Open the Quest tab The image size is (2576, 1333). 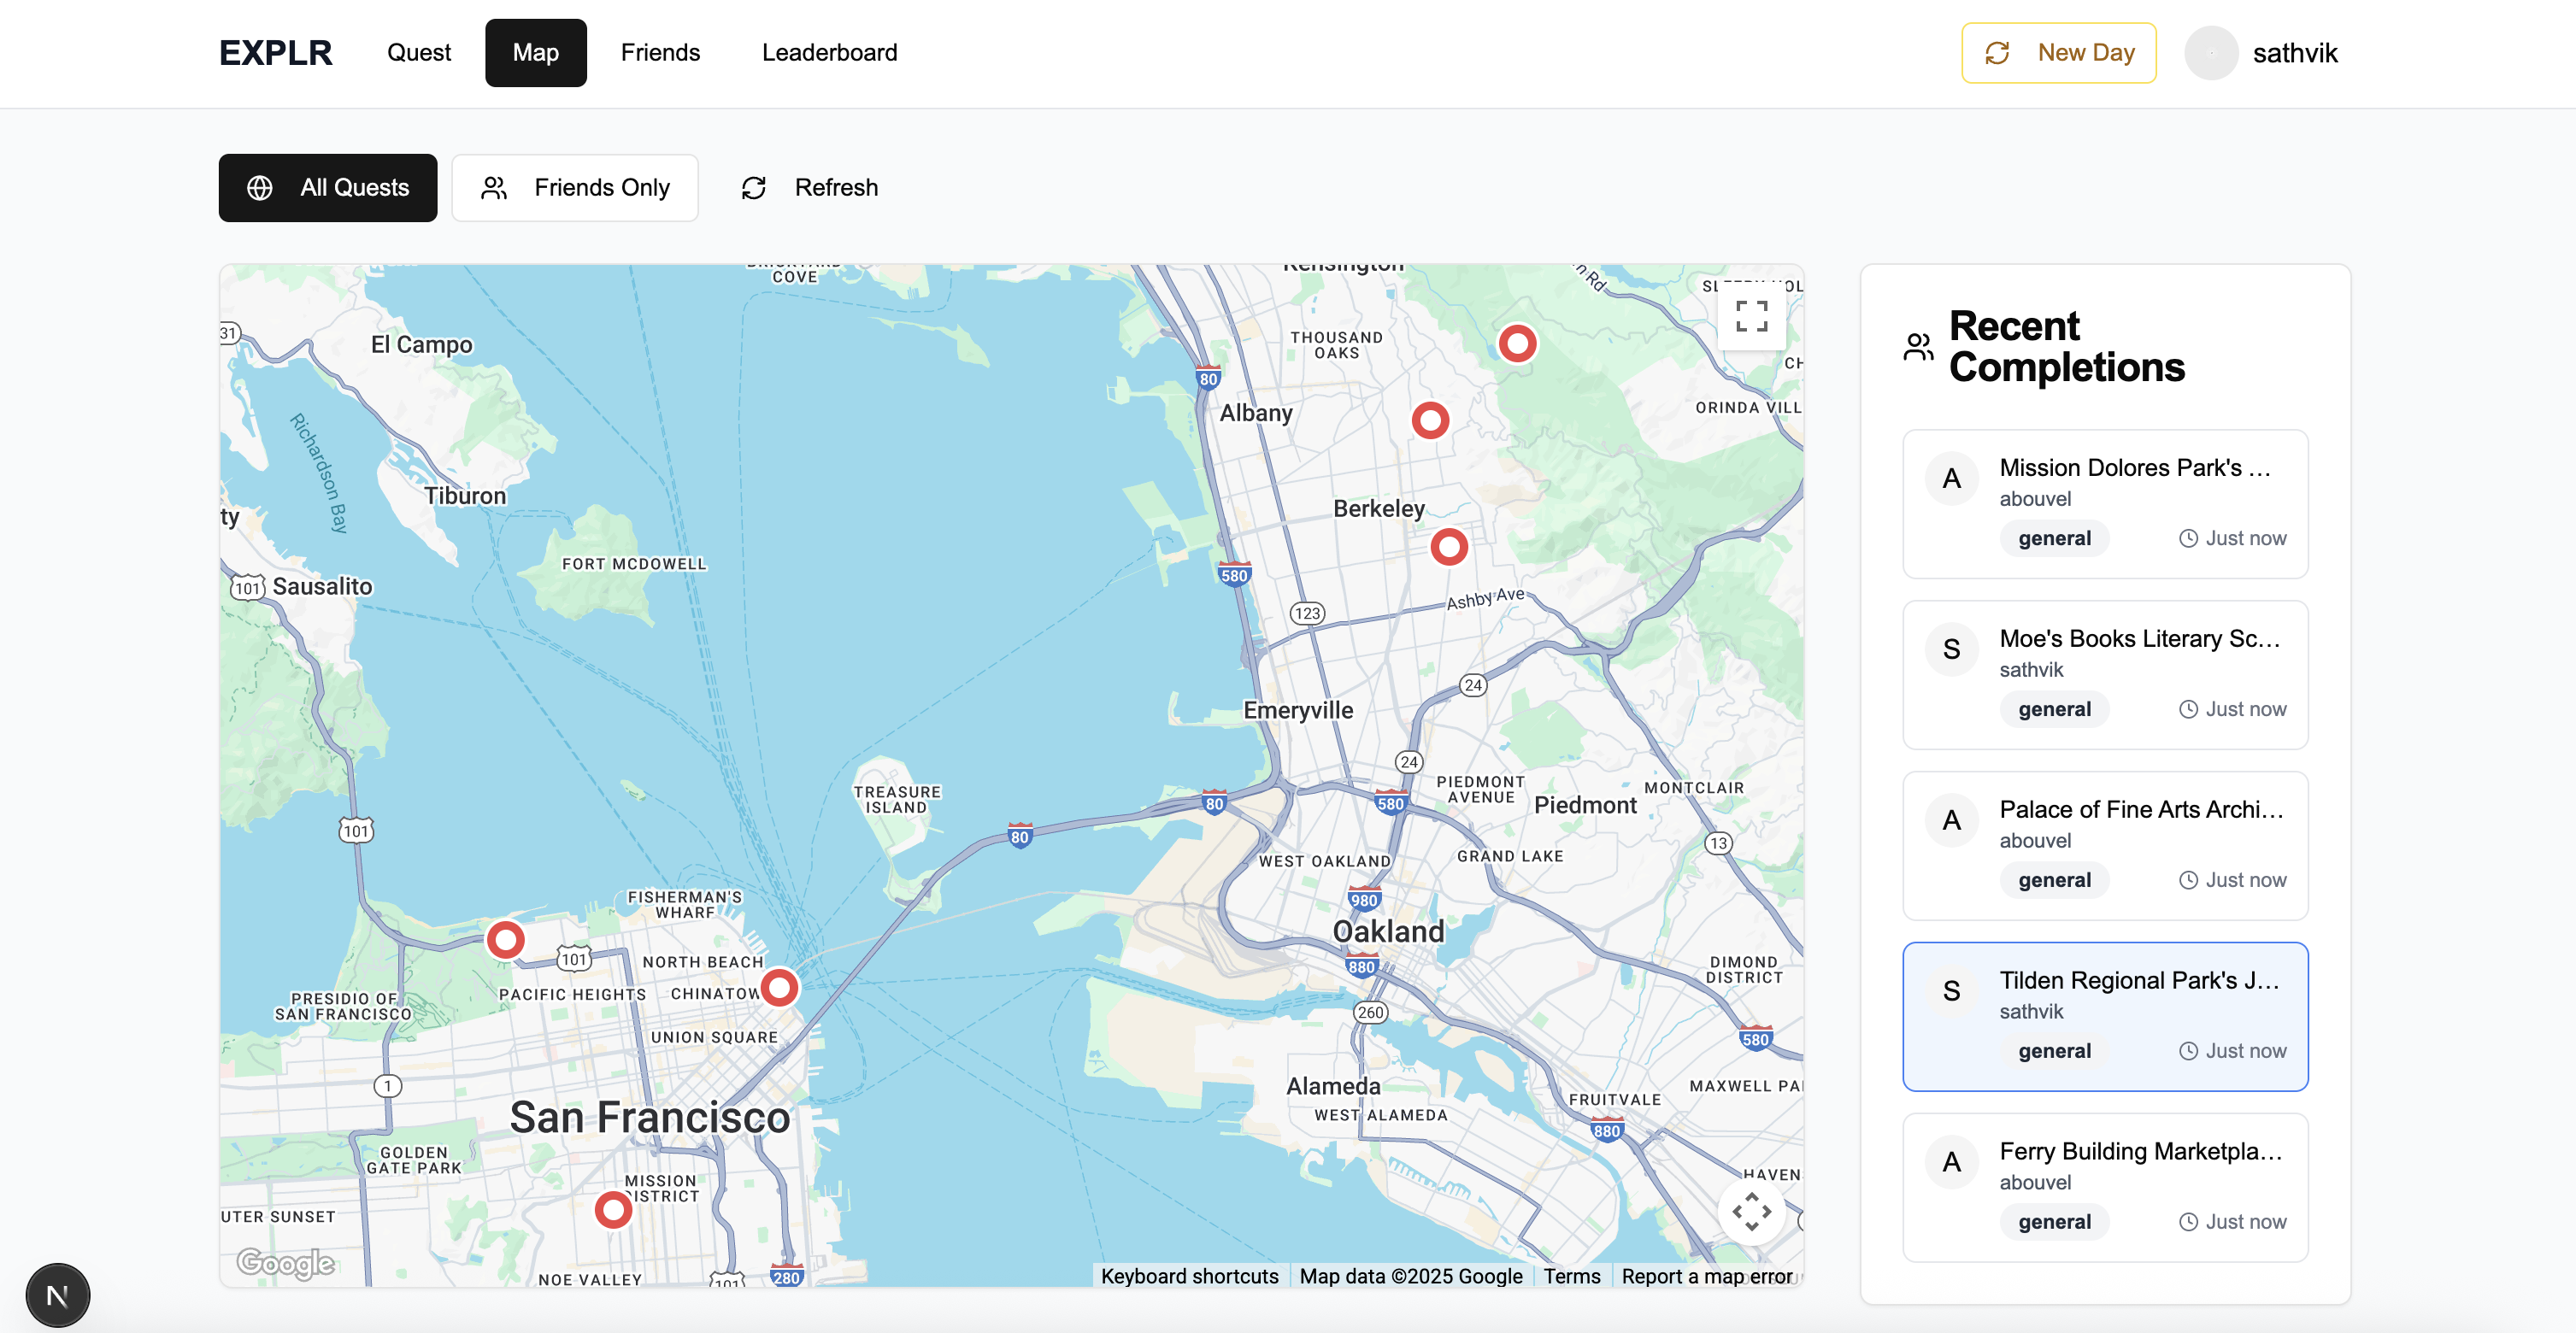pos(419,53)
